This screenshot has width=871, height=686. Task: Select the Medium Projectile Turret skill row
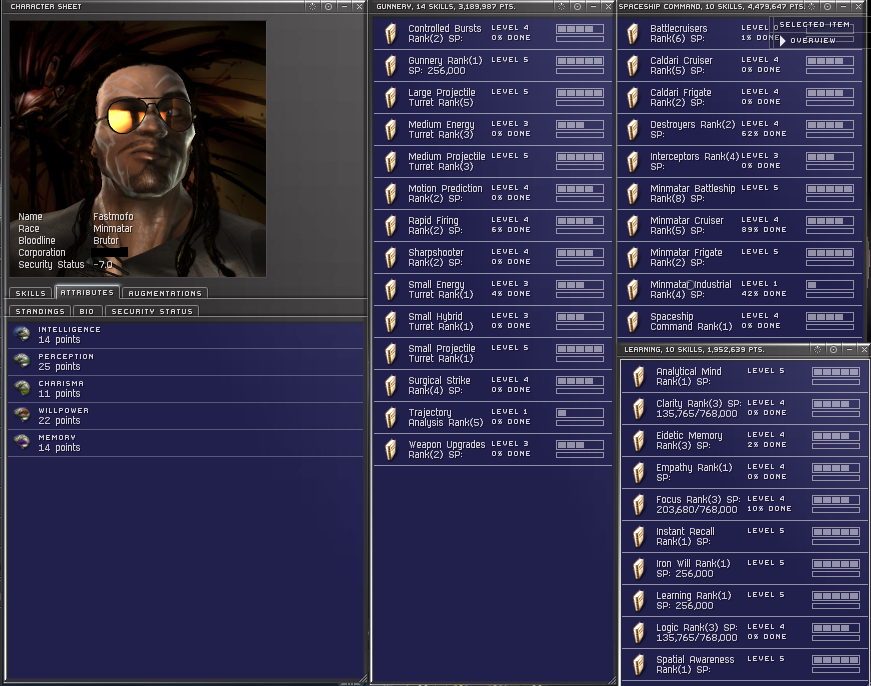(x=493, y=162)
